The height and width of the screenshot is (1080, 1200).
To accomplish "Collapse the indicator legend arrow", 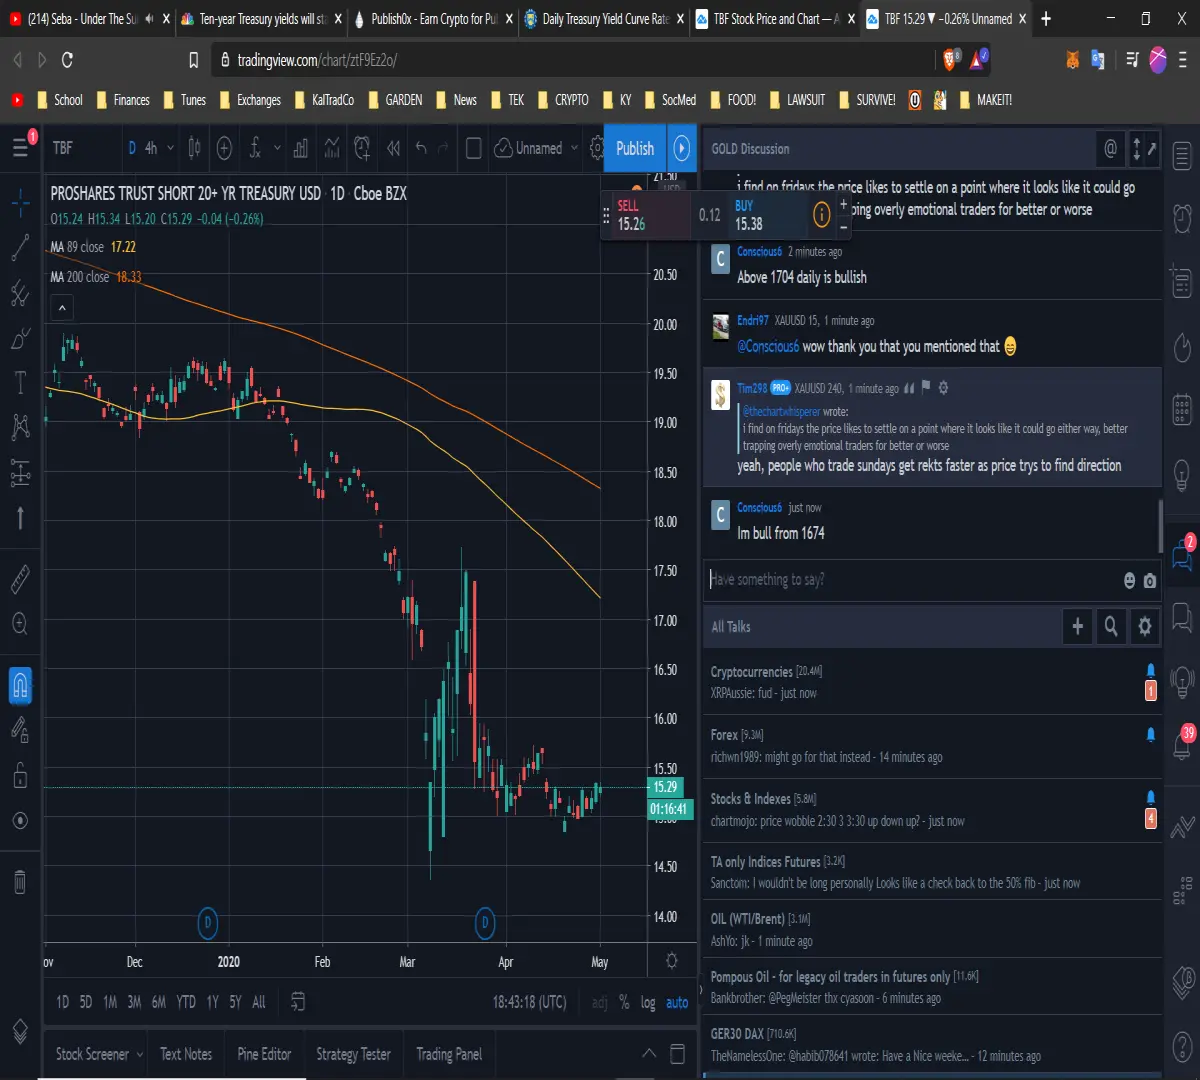I will click(x=62, y=309).
